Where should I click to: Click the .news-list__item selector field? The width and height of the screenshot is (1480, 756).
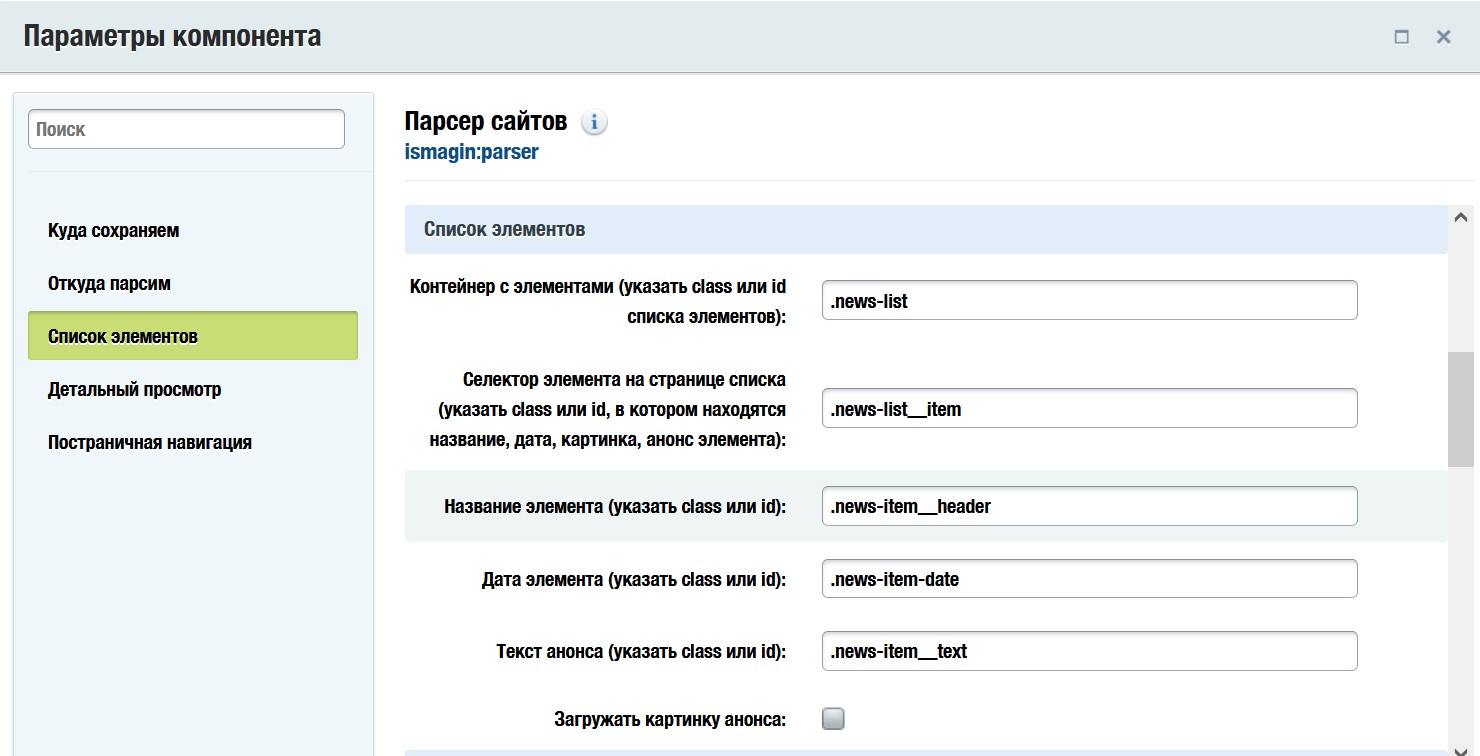pos(1089,408)
